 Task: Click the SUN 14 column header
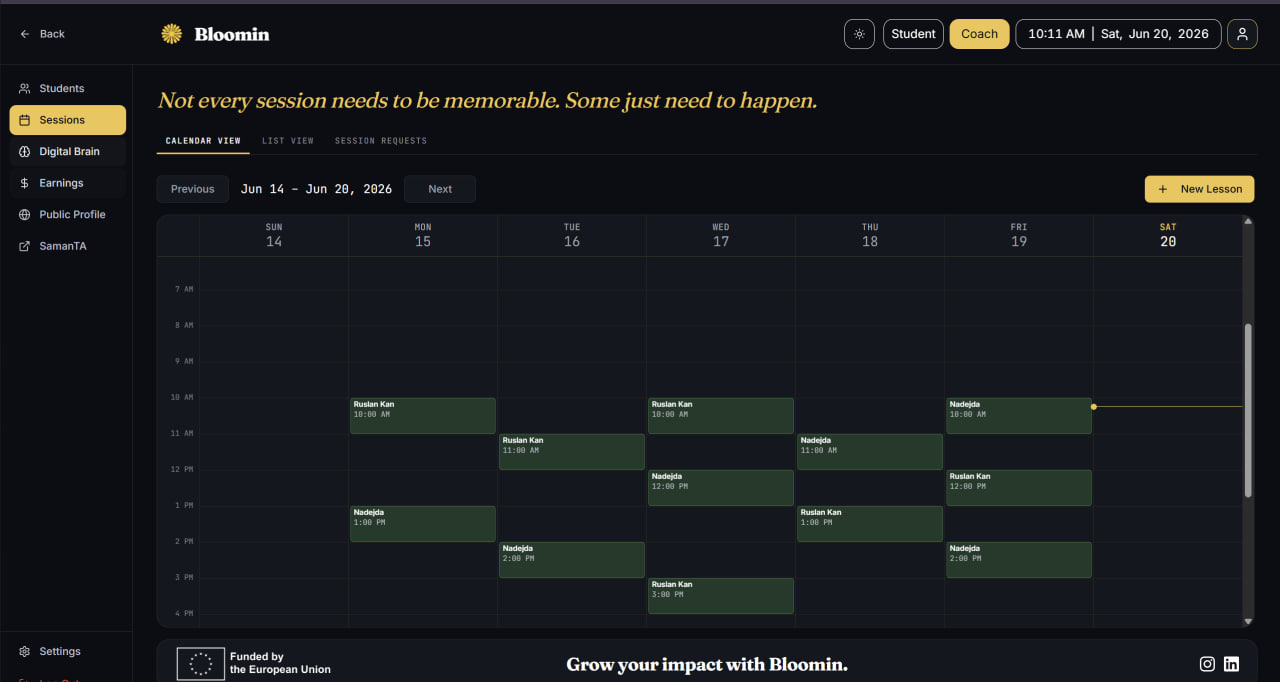(274, 235)
